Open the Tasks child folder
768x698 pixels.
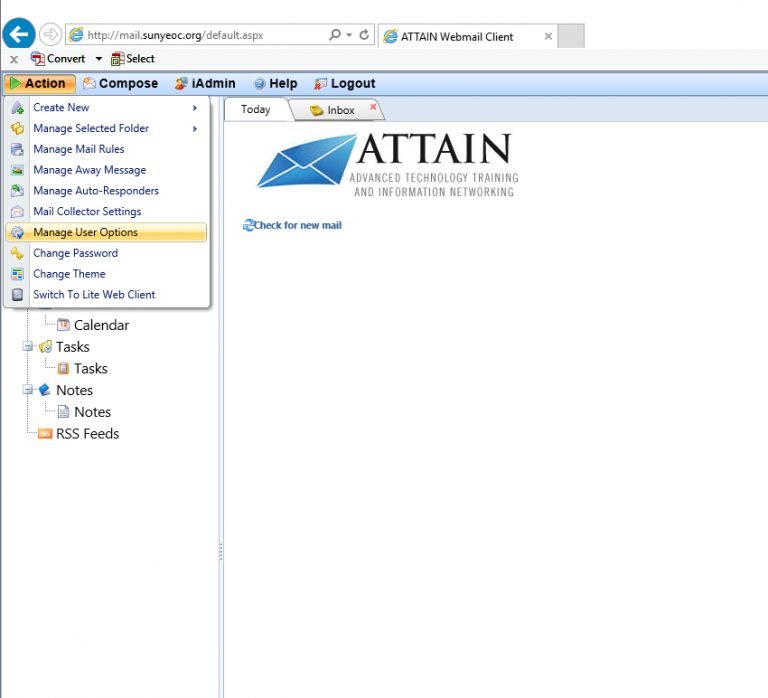coord(91,368)
